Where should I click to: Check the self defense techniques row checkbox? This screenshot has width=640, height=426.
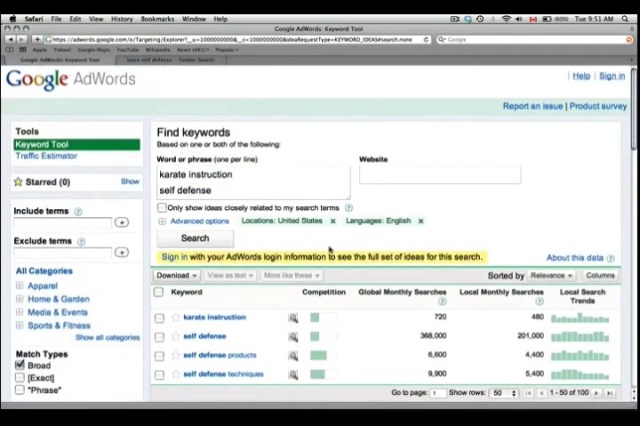click(159, 375)
